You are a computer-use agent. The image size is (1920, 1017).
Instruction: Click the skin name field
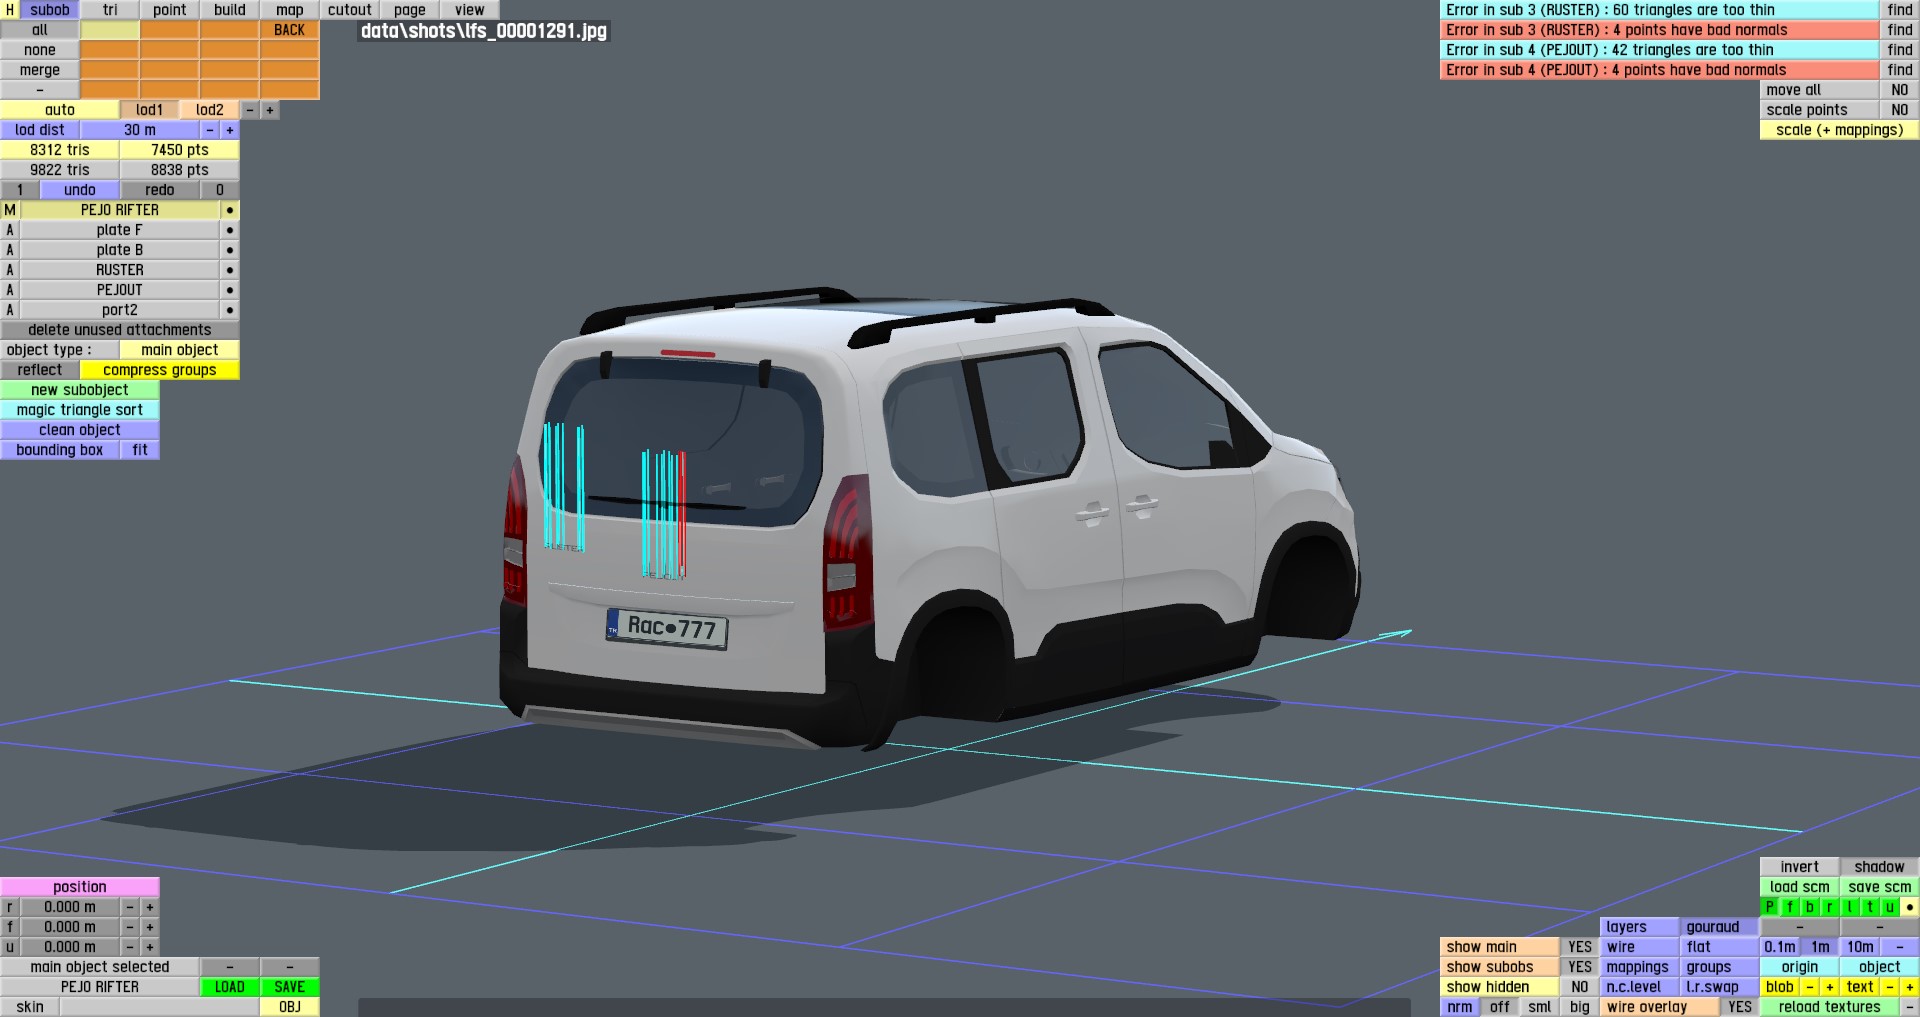click(160, 1007)
